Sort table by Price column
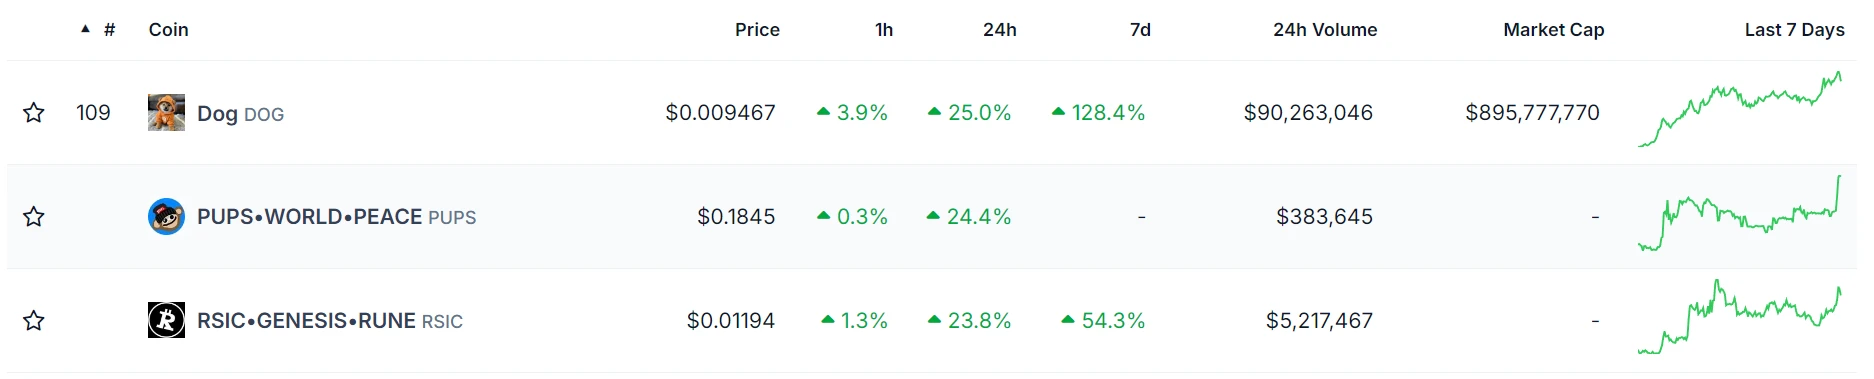This screenshot has height=379, width=1874. (757, 30)
